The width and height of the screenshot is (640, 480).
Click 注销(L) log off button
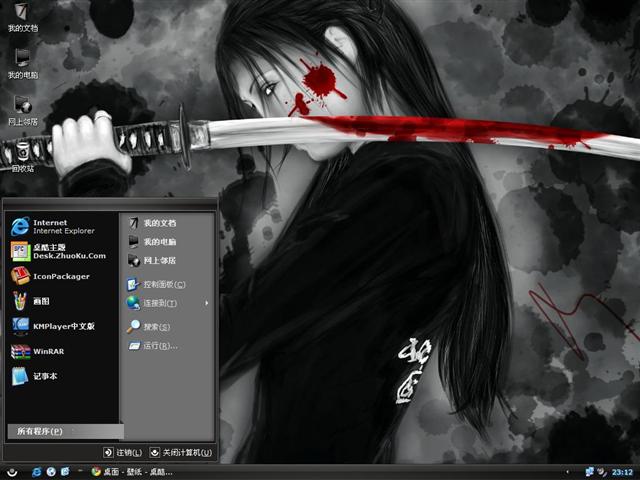click(122, 452)
